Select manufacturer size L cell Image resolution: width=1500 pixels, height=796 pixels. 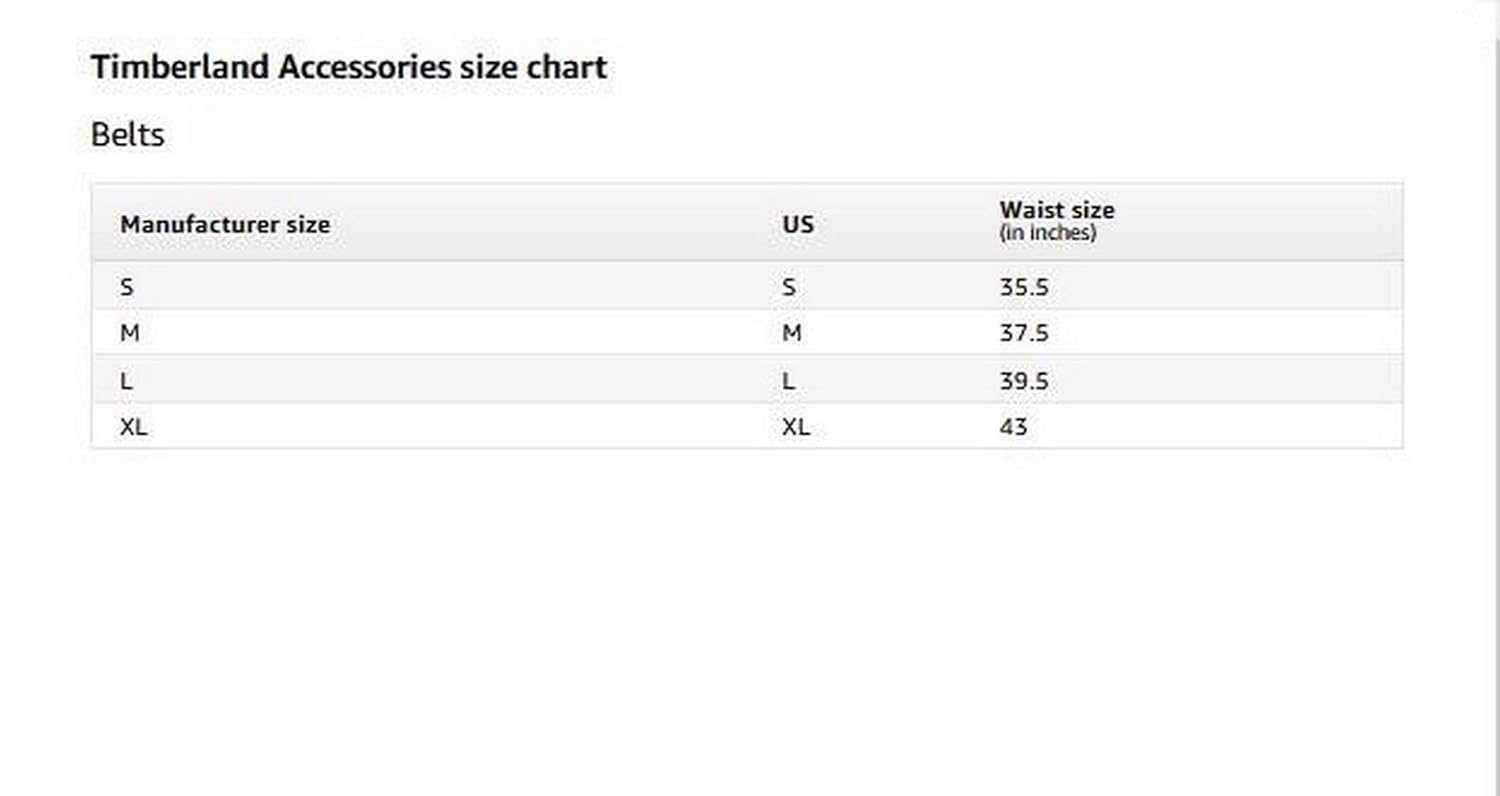click(x=126, y=381)
